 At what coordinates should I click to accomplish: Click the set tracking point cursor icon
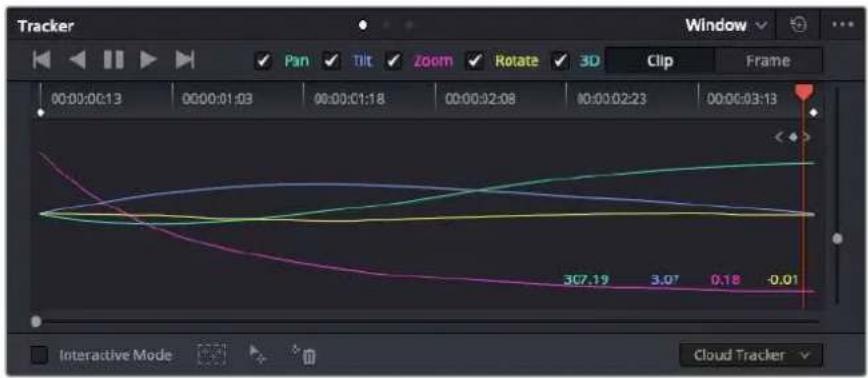[x=257, y=355]
